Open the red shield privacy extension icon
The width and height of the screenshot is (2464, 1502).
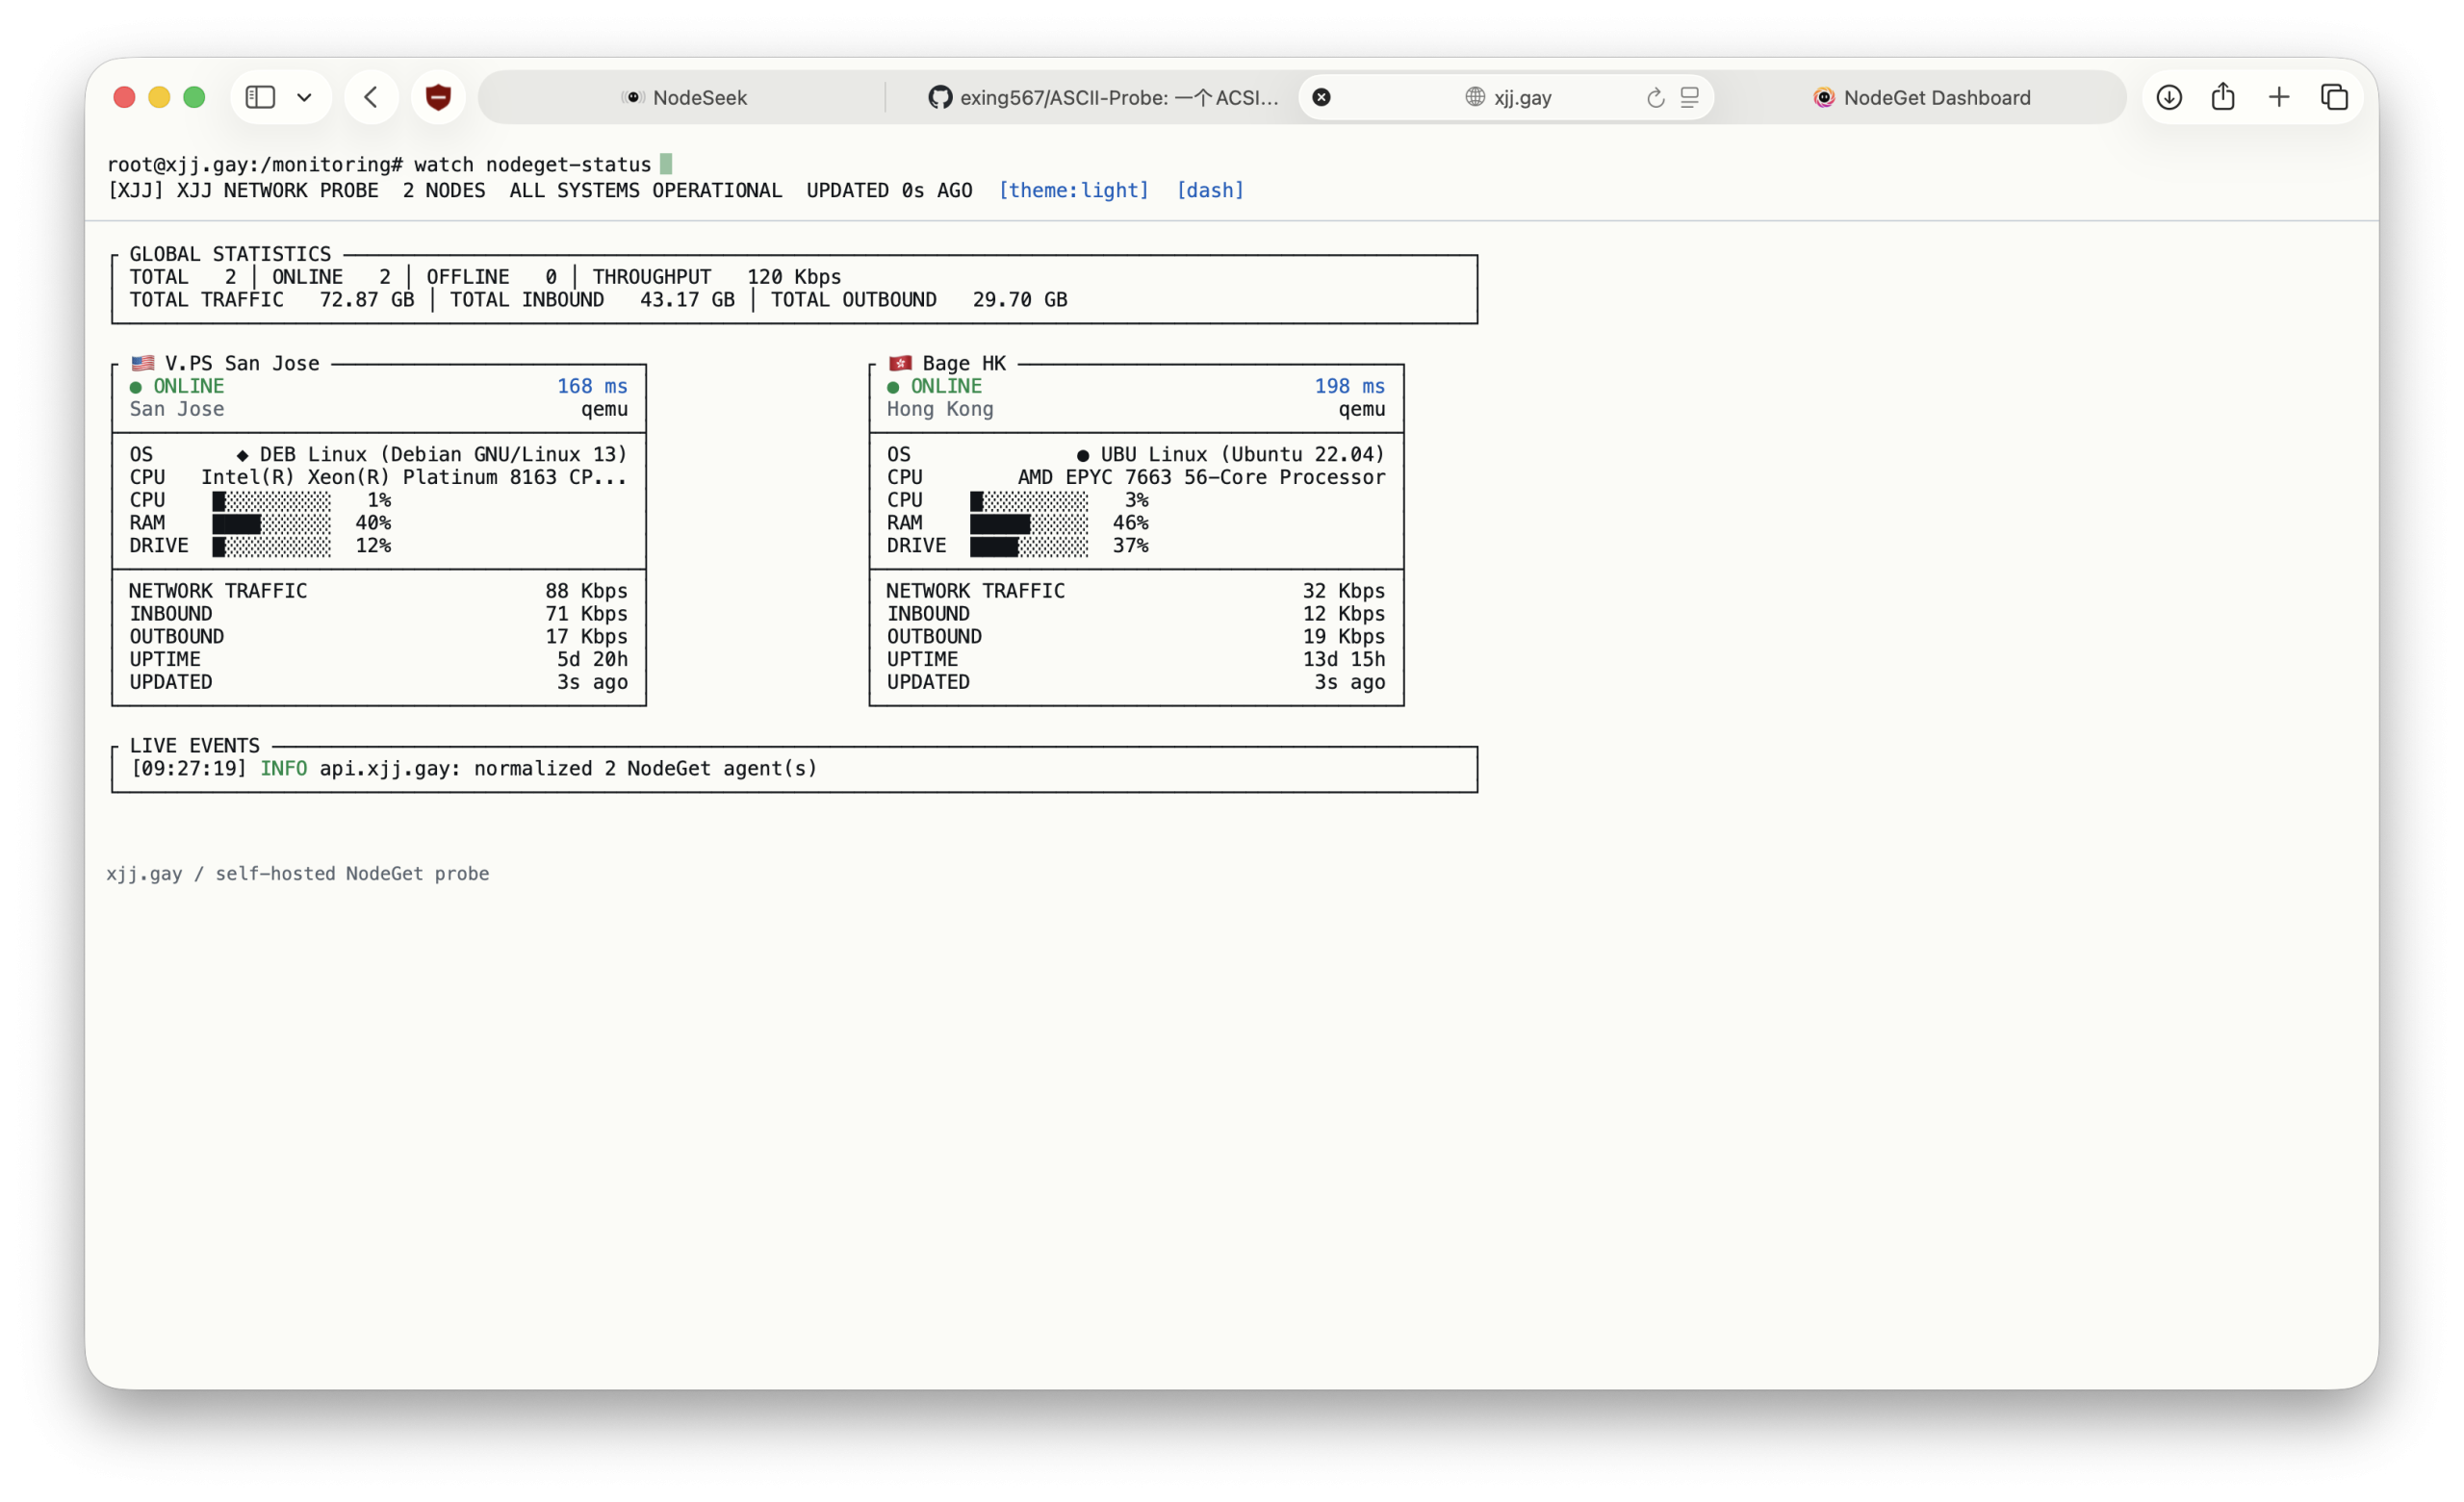click(438, 97)
